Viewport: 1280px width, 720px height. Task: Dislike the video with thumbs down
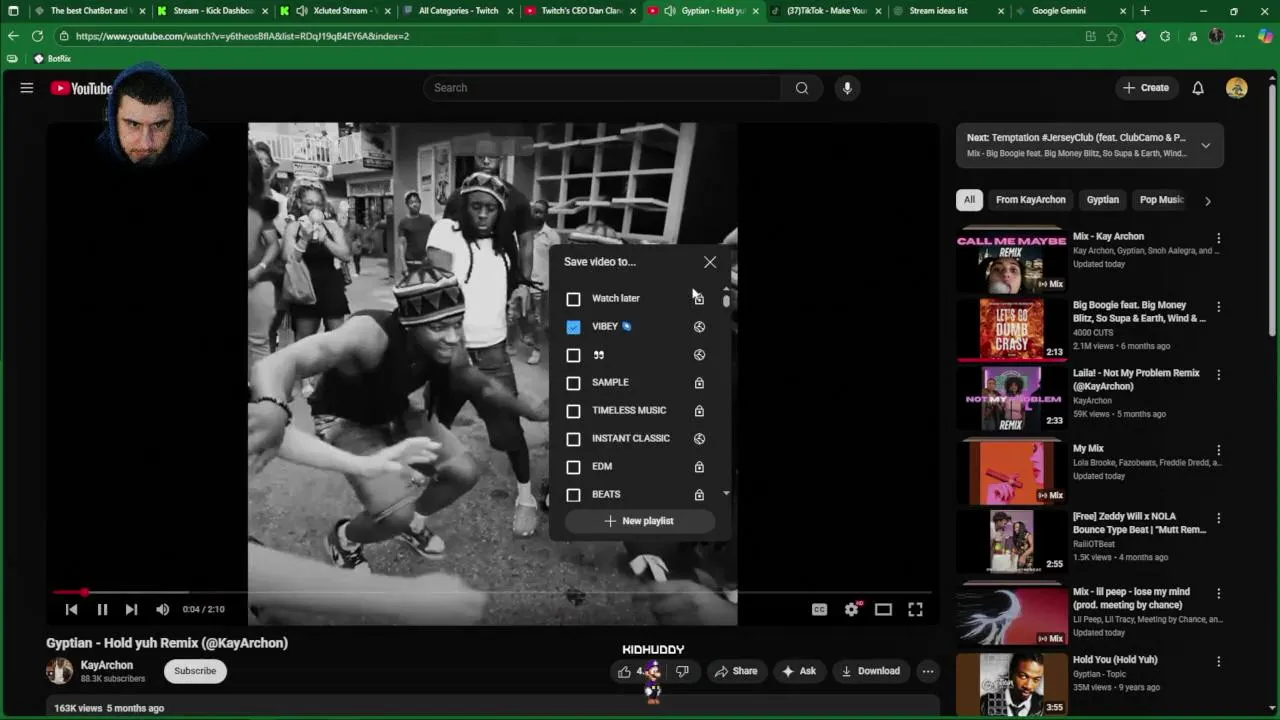tap(682, 671)
